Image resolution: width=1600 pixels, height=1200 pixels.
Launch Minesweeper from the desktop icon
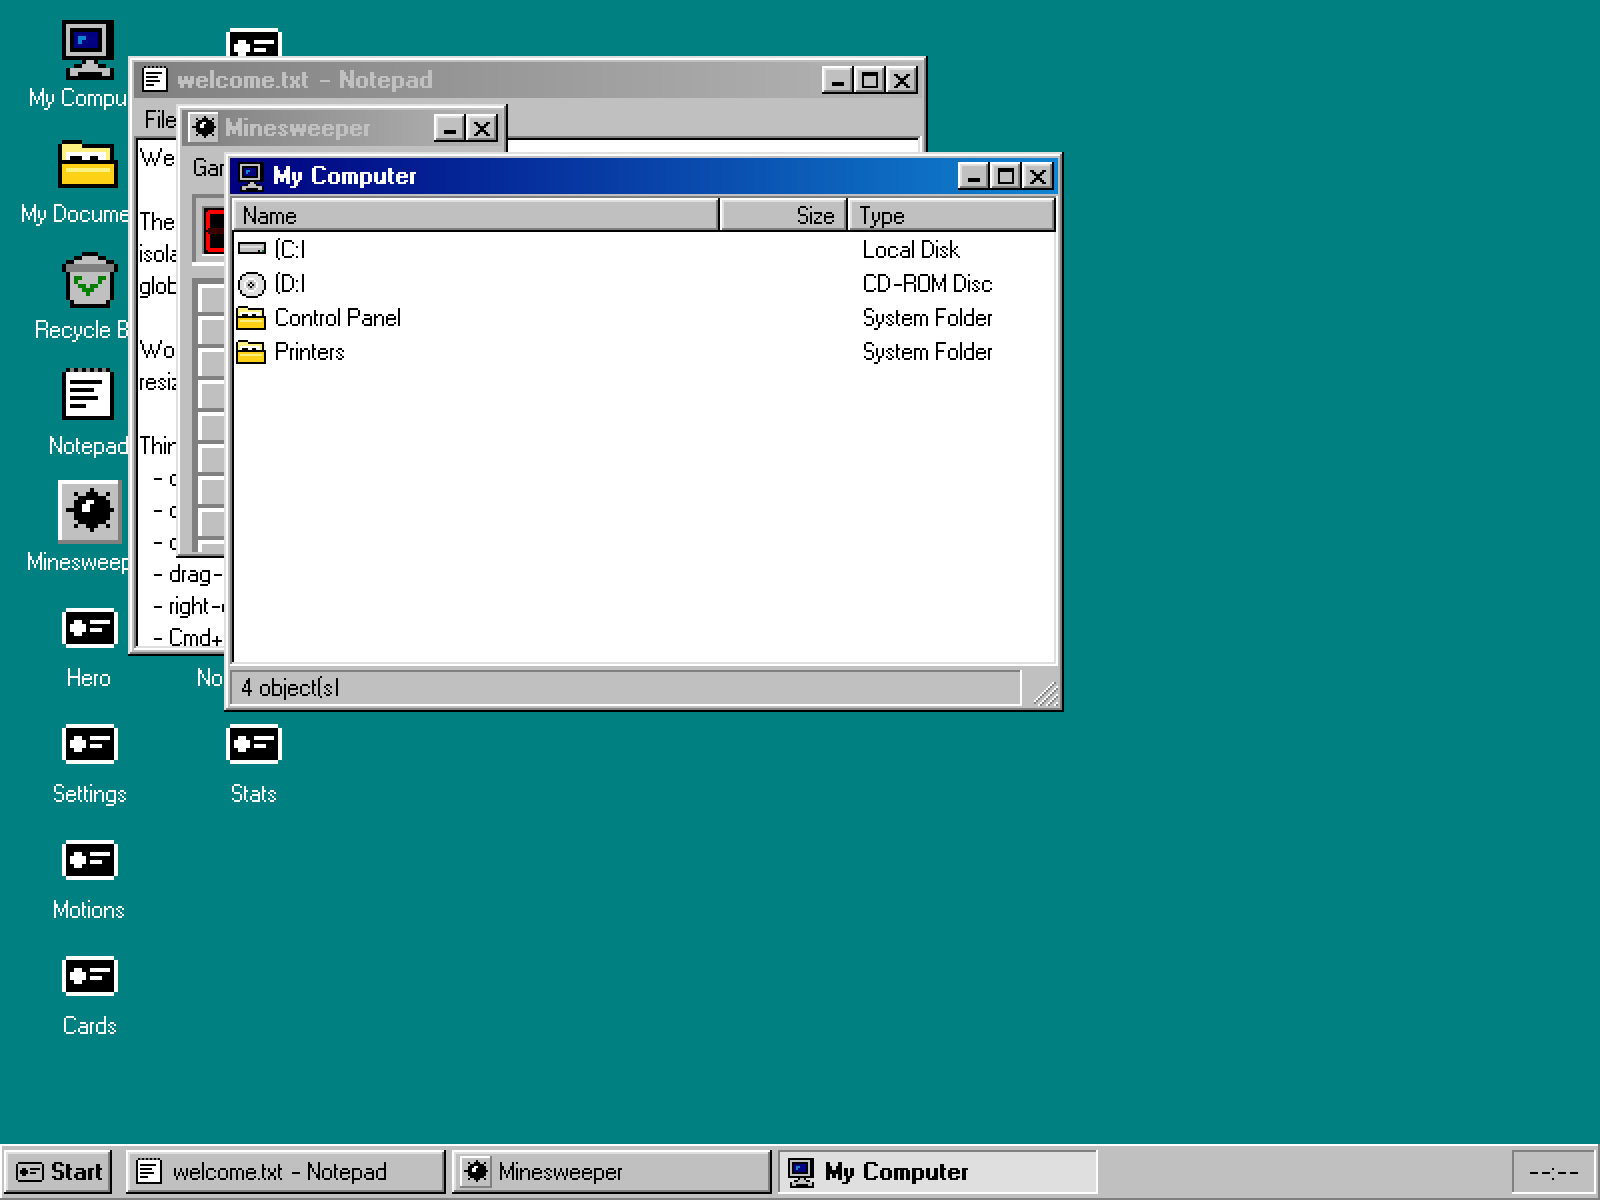coord(89,511)
